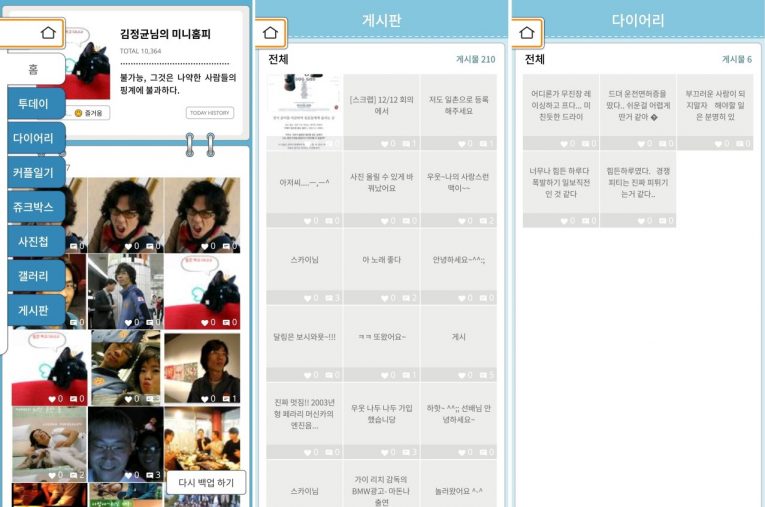Open post '달링은 보시와풋~!!!'
765x507 pixels.
[304, 343]
